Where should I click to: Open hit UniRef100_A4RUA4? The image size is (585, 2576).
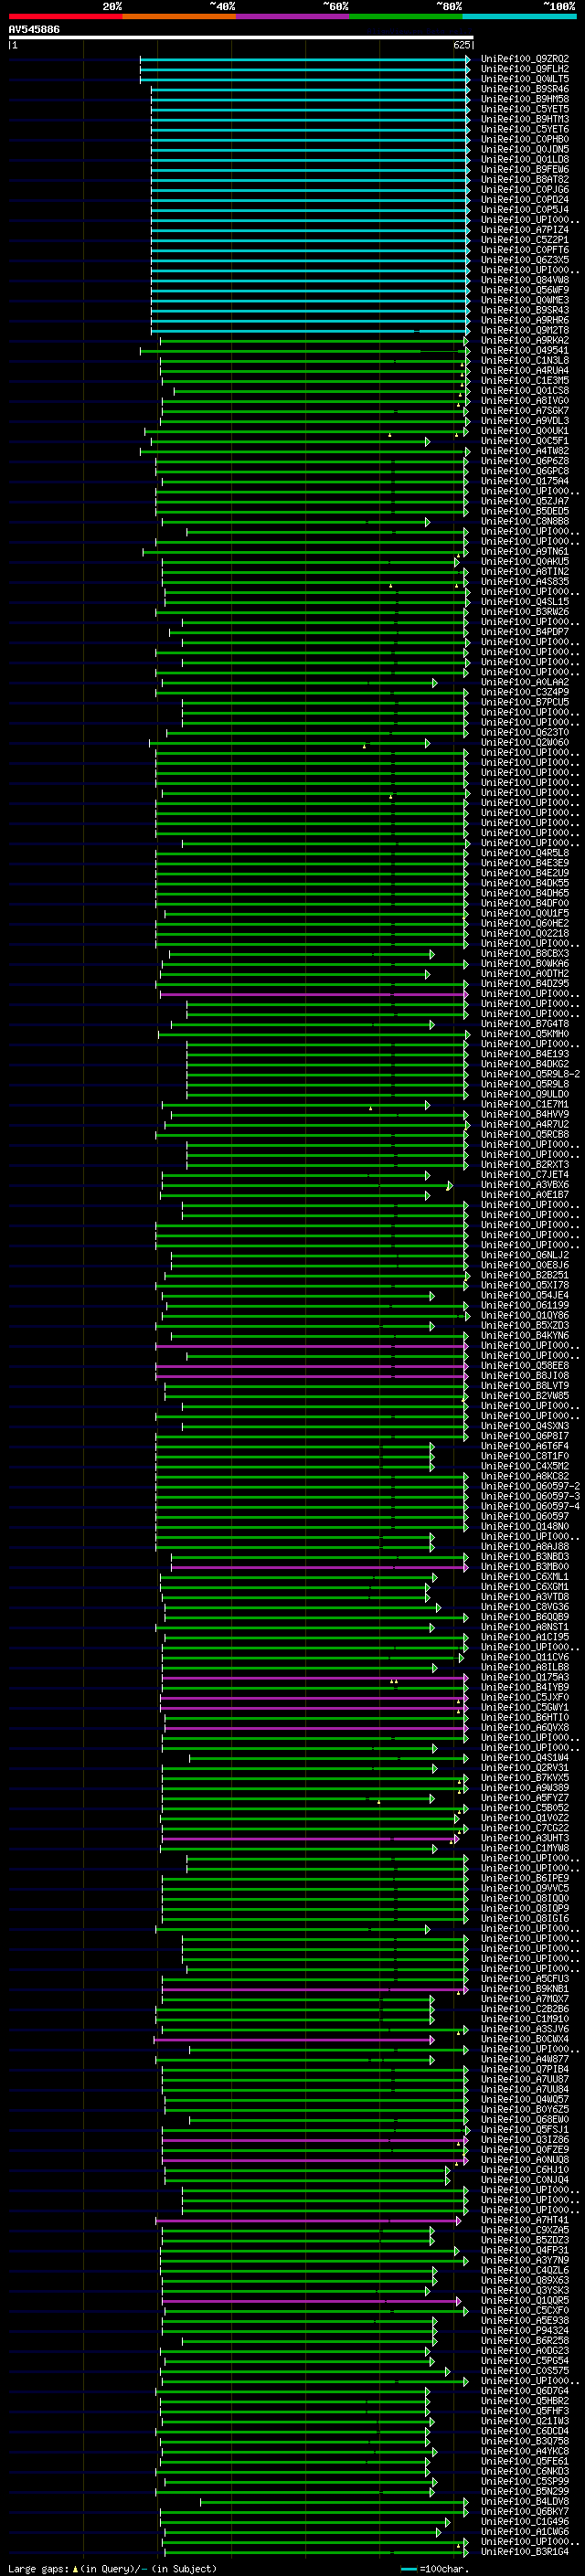525,371
